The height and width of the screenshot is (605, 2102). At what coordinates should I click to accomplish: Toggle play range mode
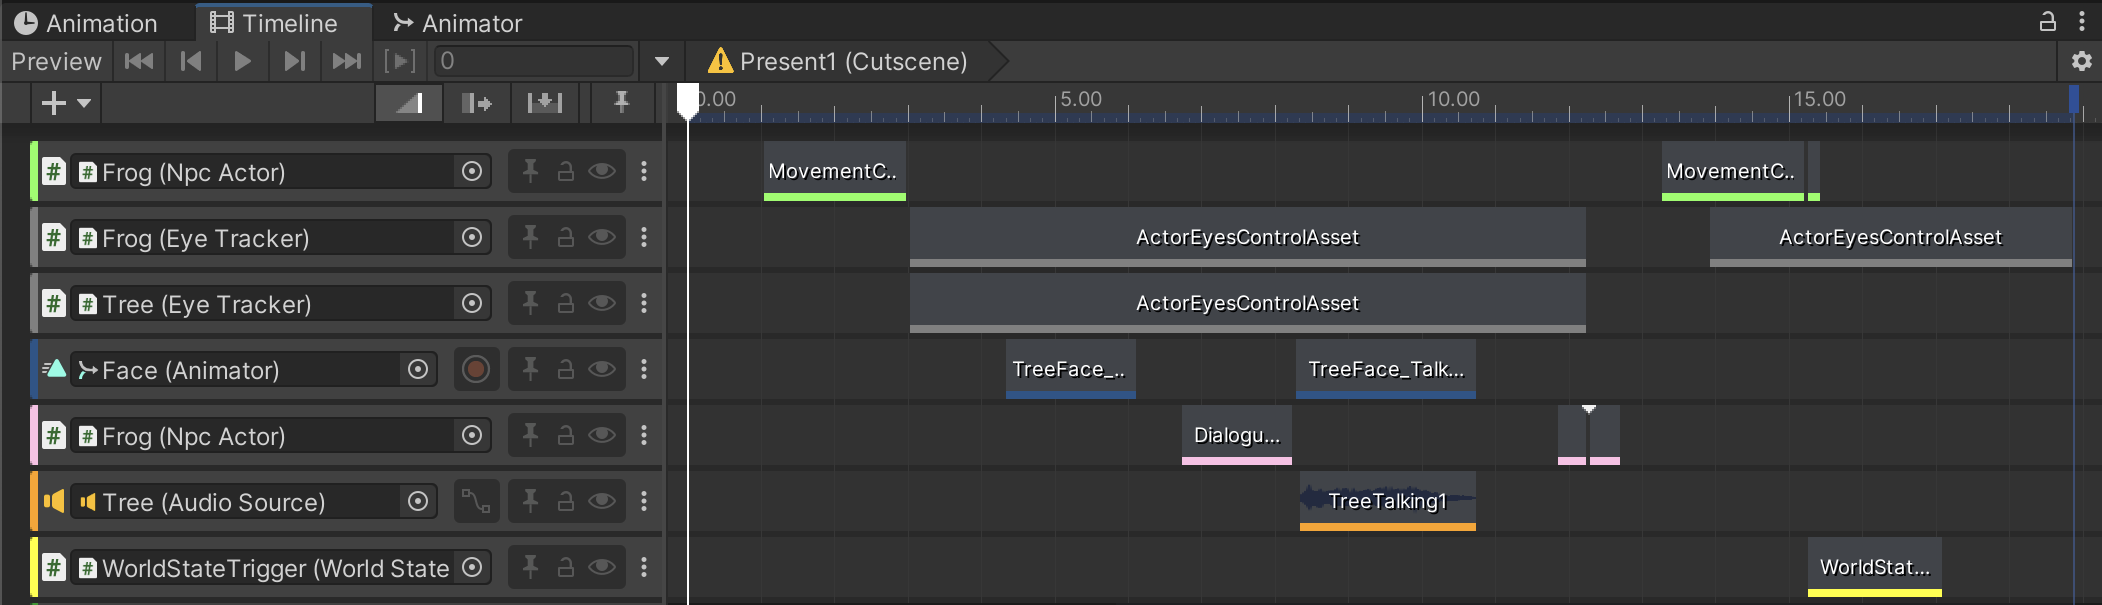pos(400,61)
